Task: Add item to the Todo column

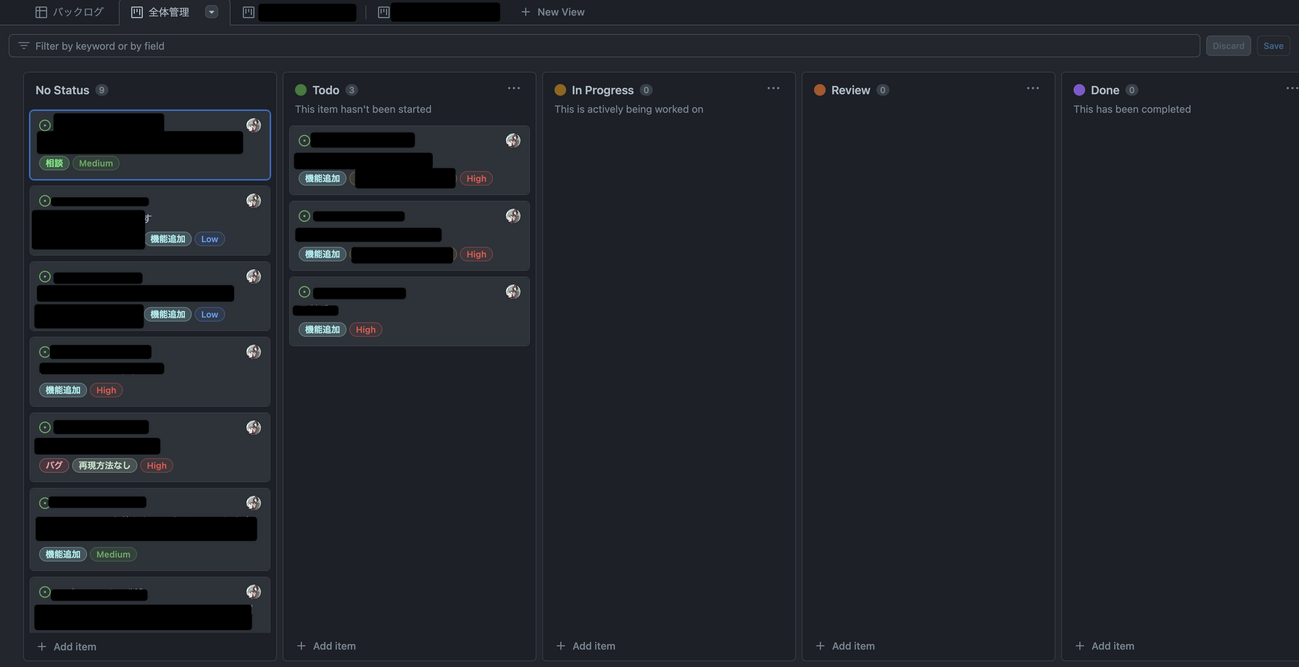Action: [x=326, y=646]
